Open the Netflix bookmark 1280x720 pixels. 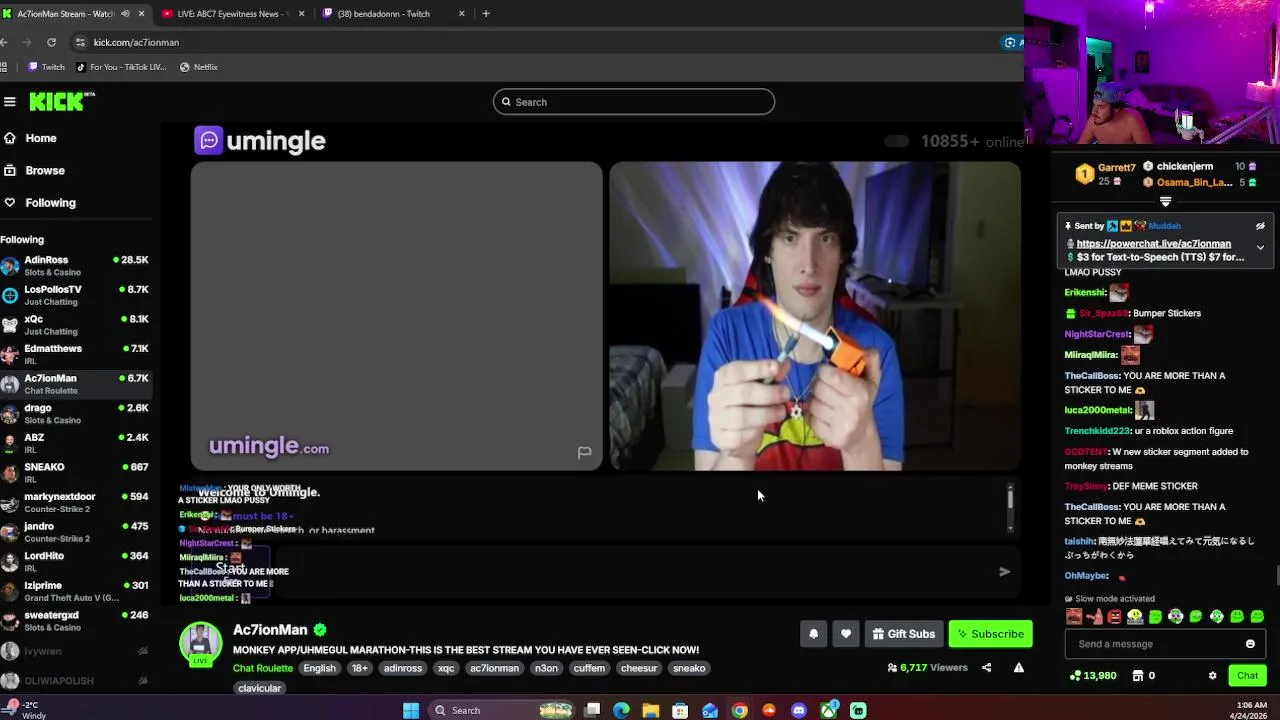point(198,67)
